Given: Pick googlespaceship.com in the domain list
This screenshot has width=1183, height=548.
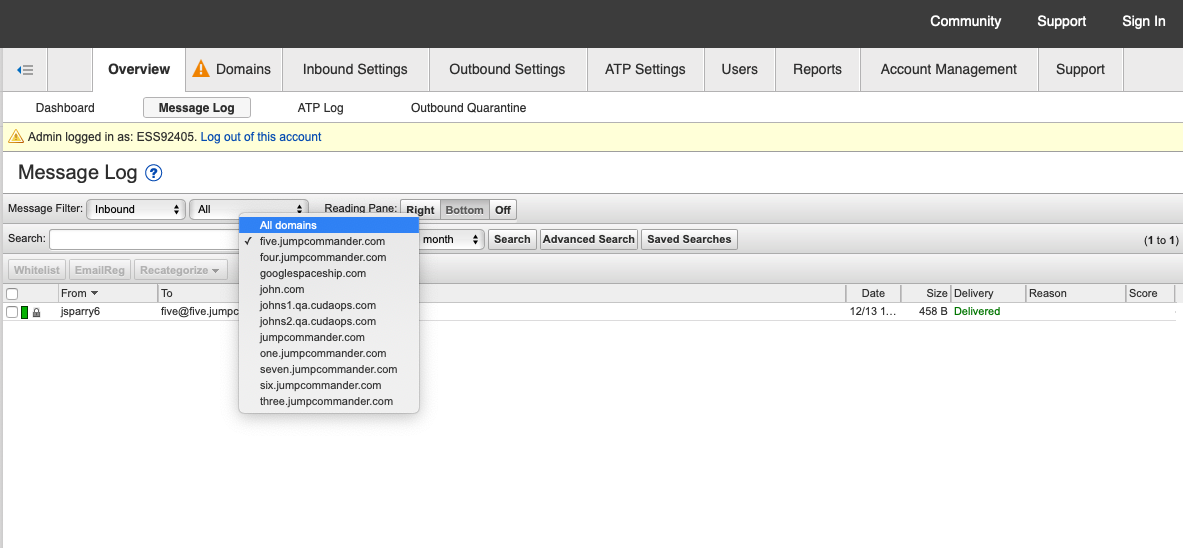Looking at the screenshot, I should 329,273.
